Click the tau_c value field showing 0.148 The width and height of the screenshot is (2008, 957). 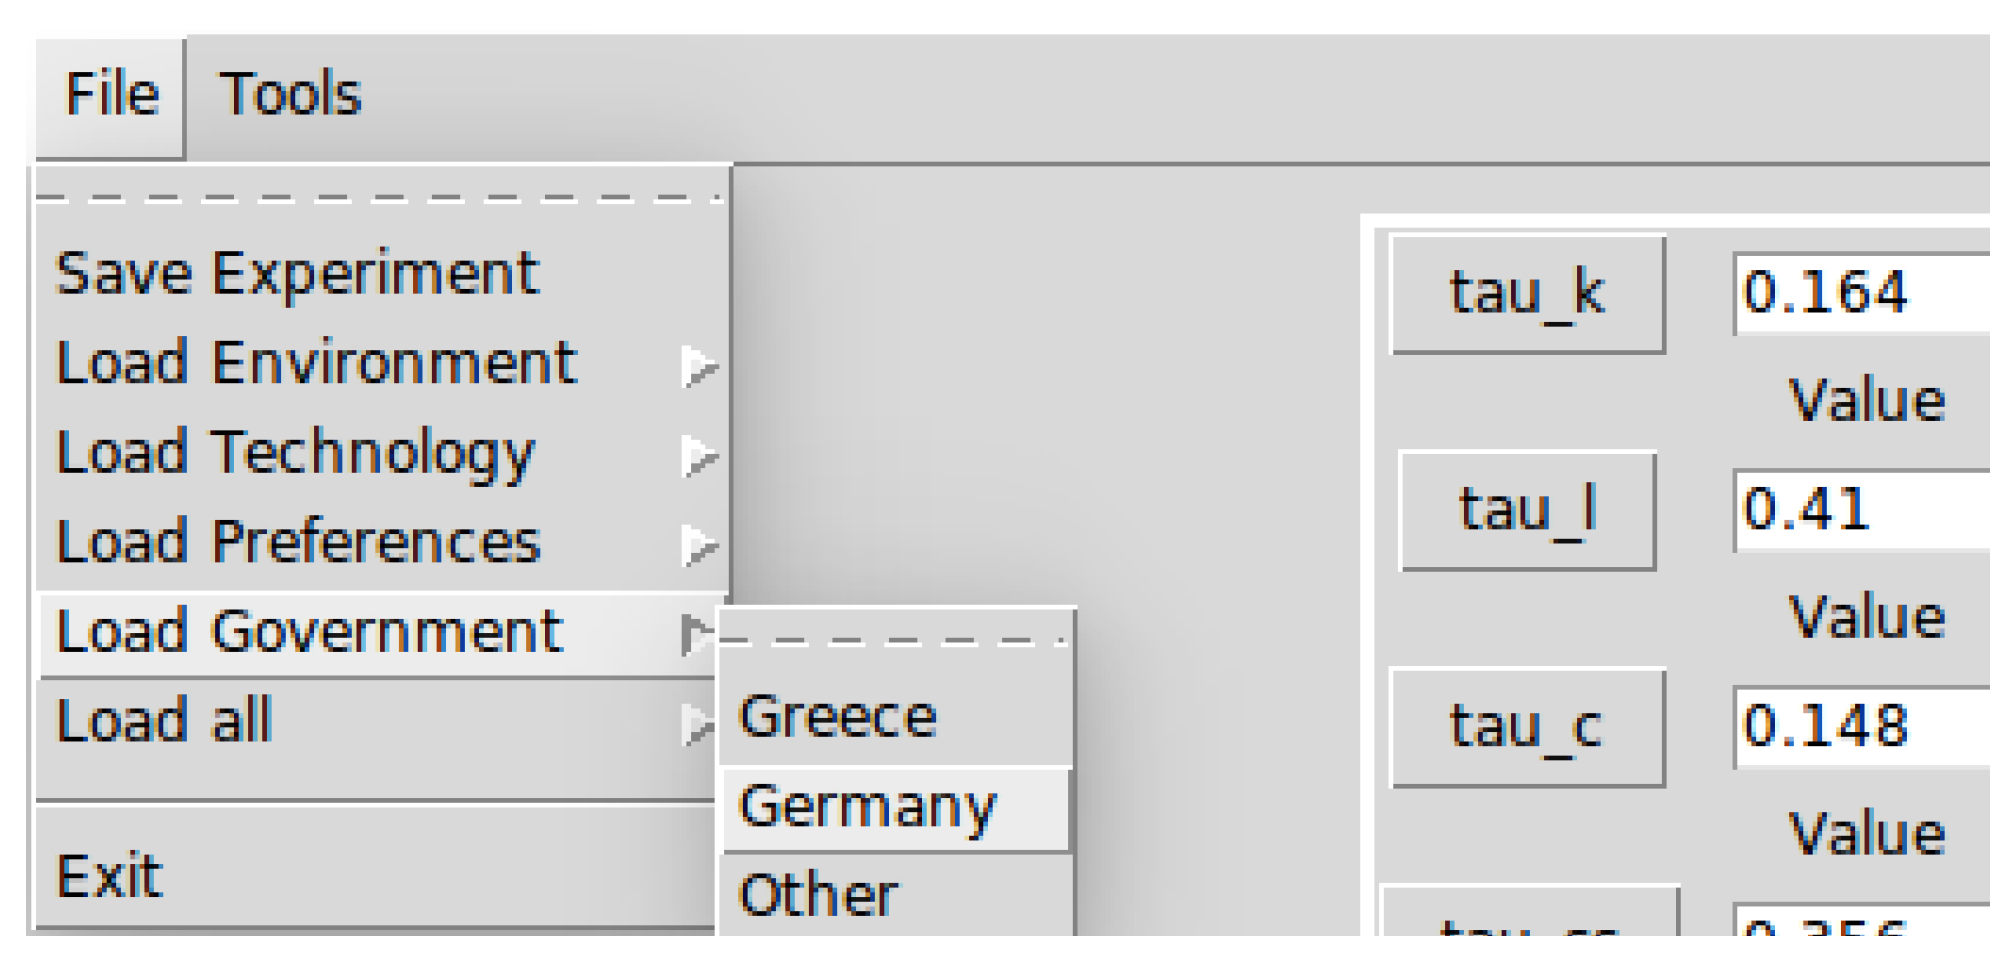coord(1860,727)
